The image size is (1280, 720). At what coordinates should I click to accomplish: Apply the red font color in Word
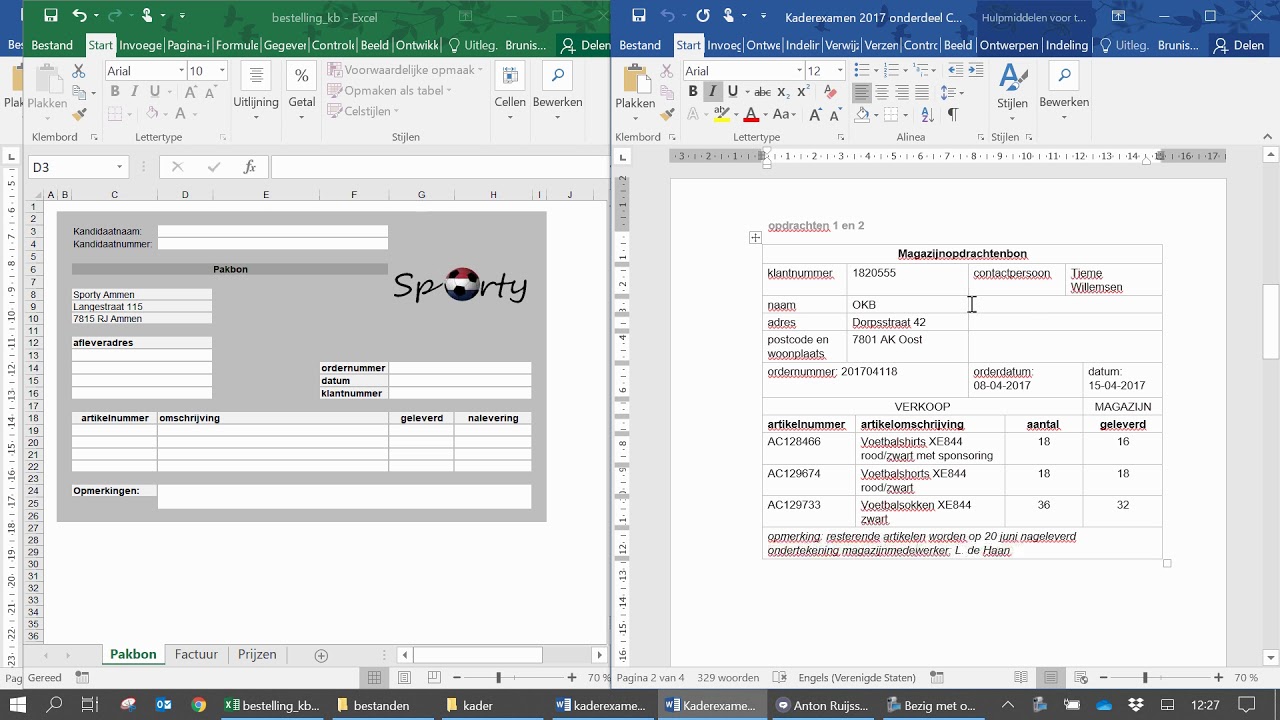click(751, 115)
